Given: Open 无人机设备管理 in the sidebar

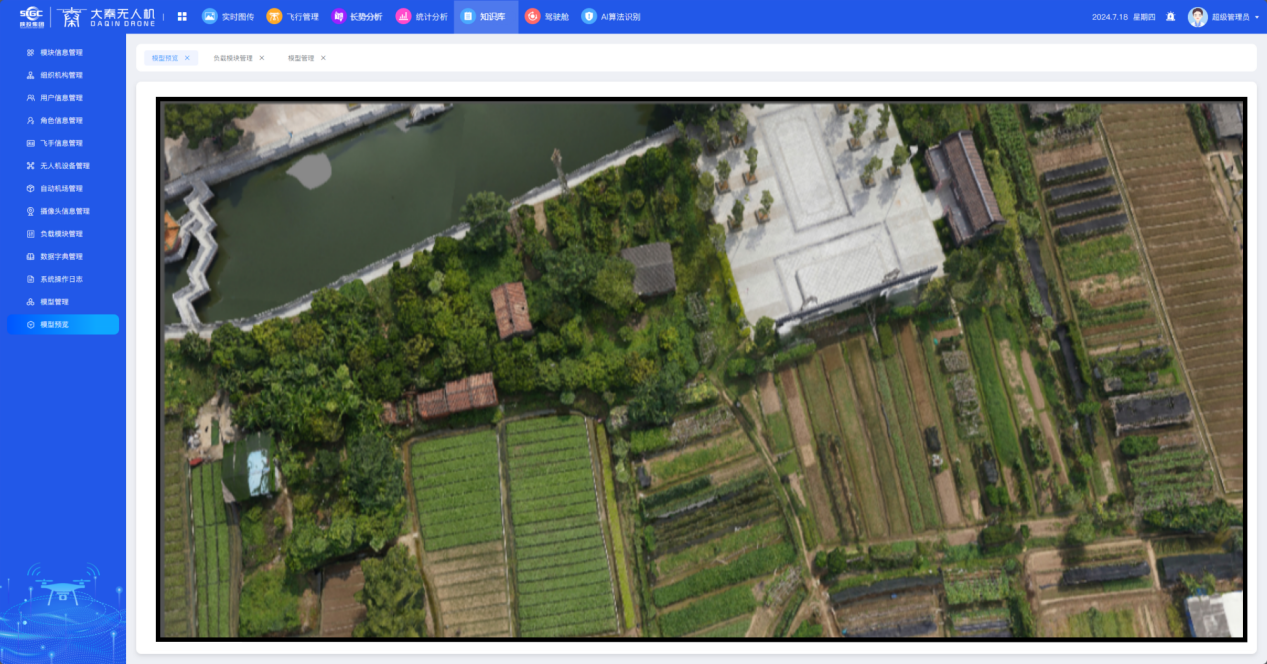Looking at the screenshot, I should [x=64, y=166].
